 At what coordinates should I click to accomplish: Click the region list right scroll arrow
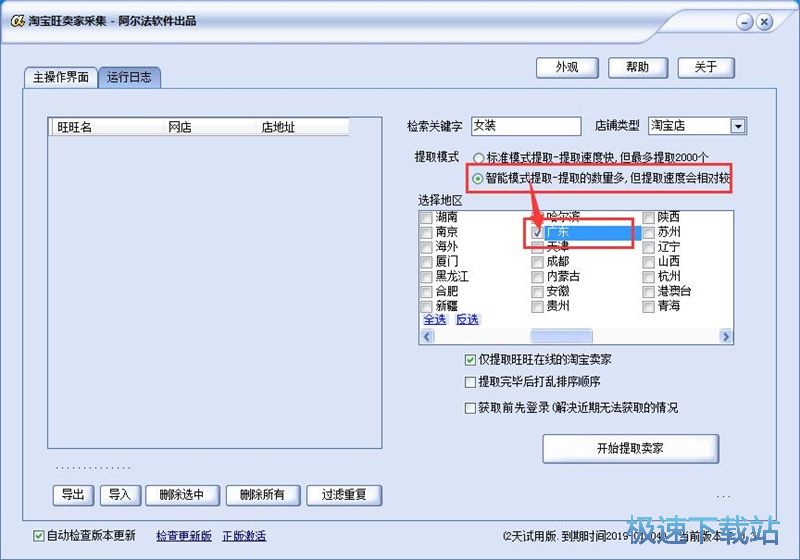(726, 337)
